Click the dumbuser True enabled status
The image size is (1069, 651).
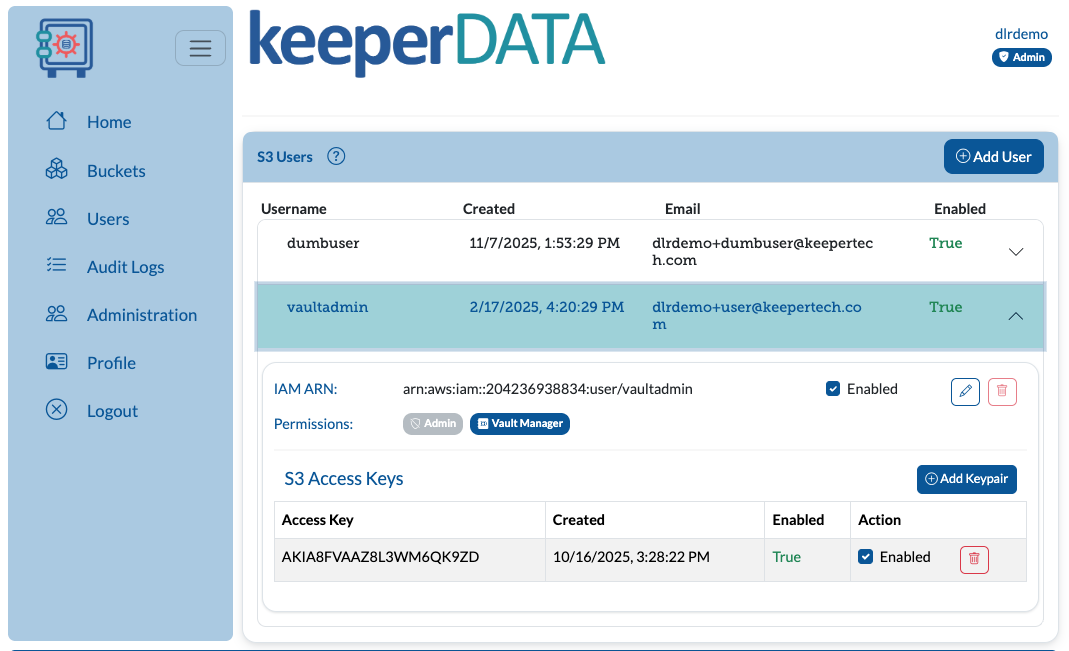tap(946, 243)
